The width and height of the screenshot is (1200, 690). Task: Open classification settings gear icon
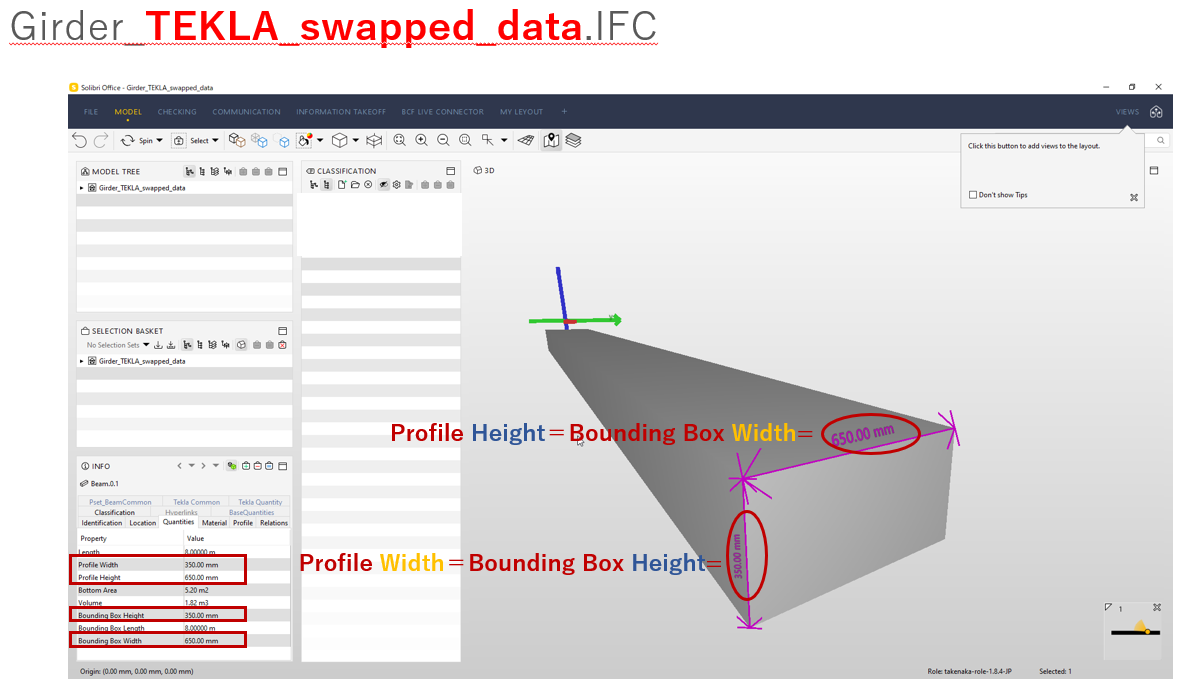click(x=396, y=185)
